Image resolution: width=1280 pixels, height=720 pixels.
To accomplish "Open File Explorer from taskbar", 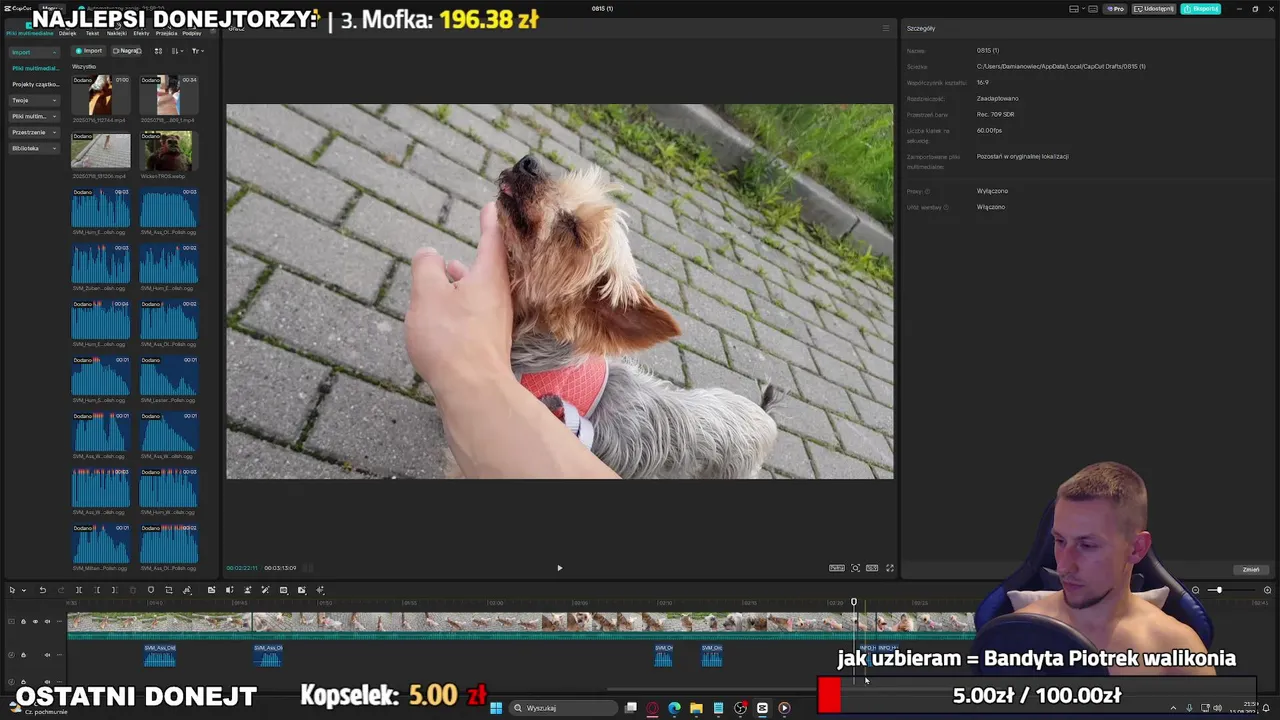I will point(696,708).
